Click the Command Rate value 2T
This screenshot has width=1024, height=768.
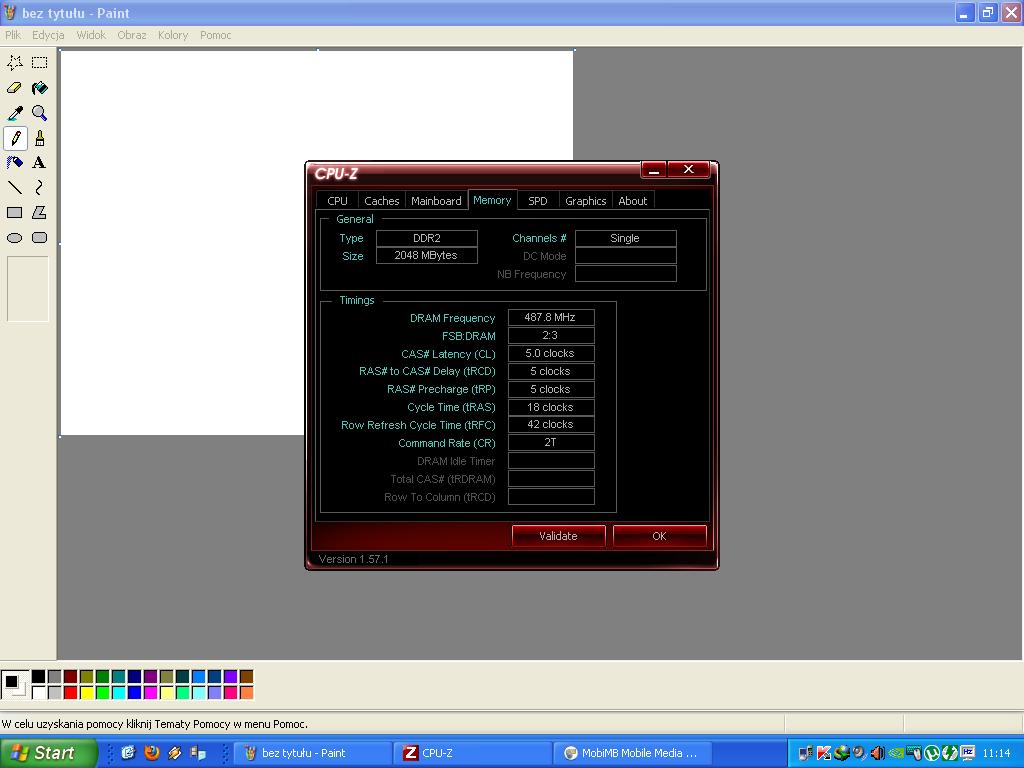[551, 442]
